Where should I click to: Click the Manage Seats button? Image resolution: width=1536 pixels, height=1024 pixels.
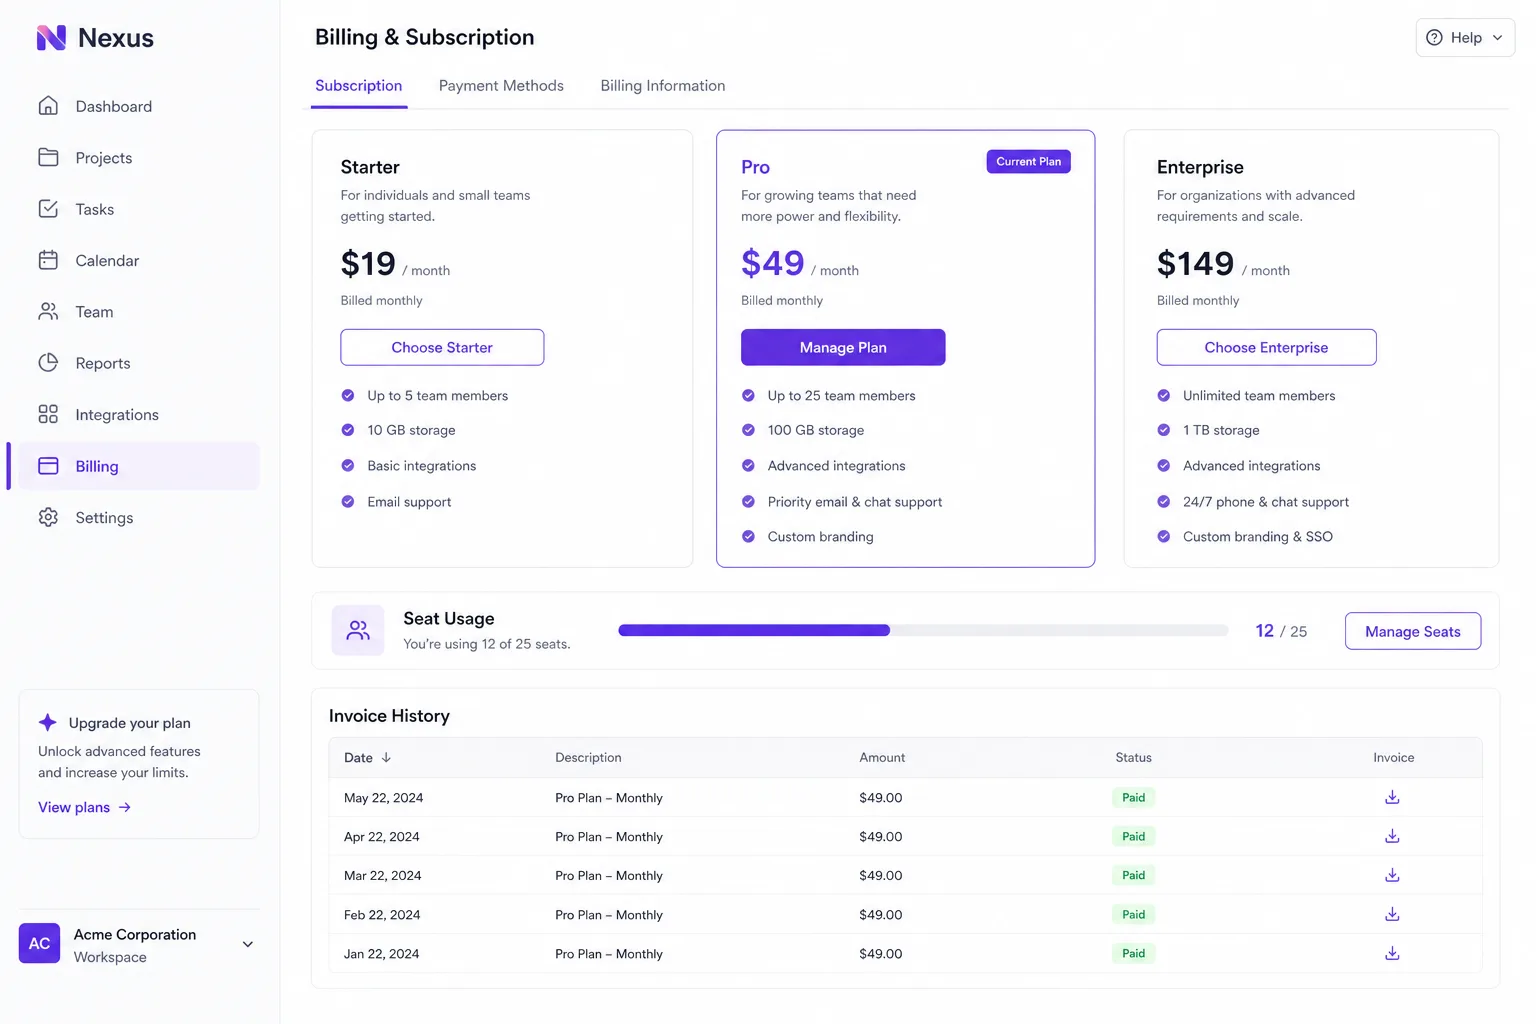[1413, 631]
